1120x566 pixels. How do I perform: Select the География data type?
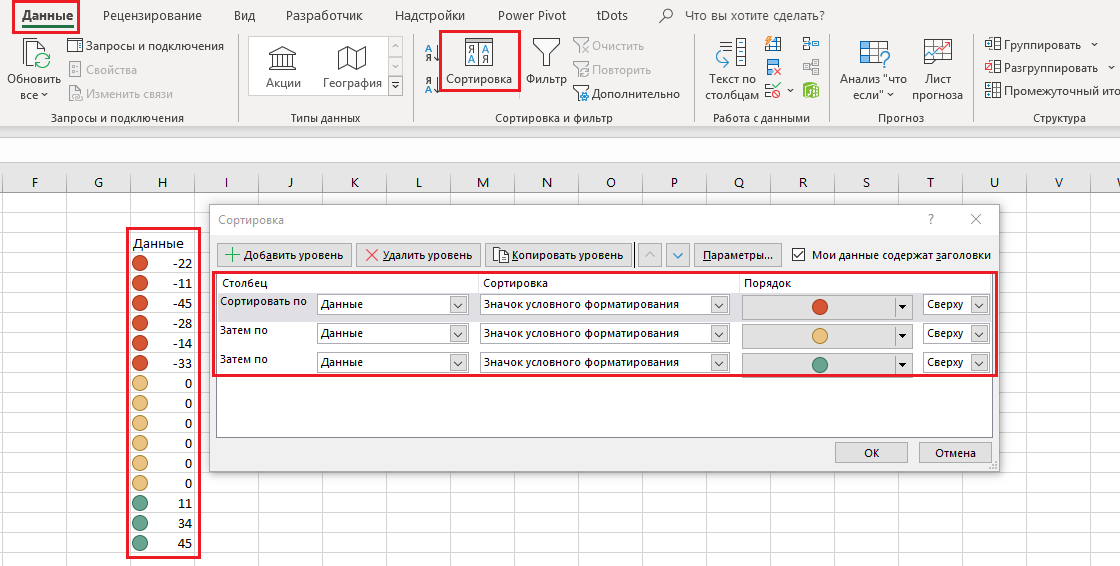(x=352, y=66)
